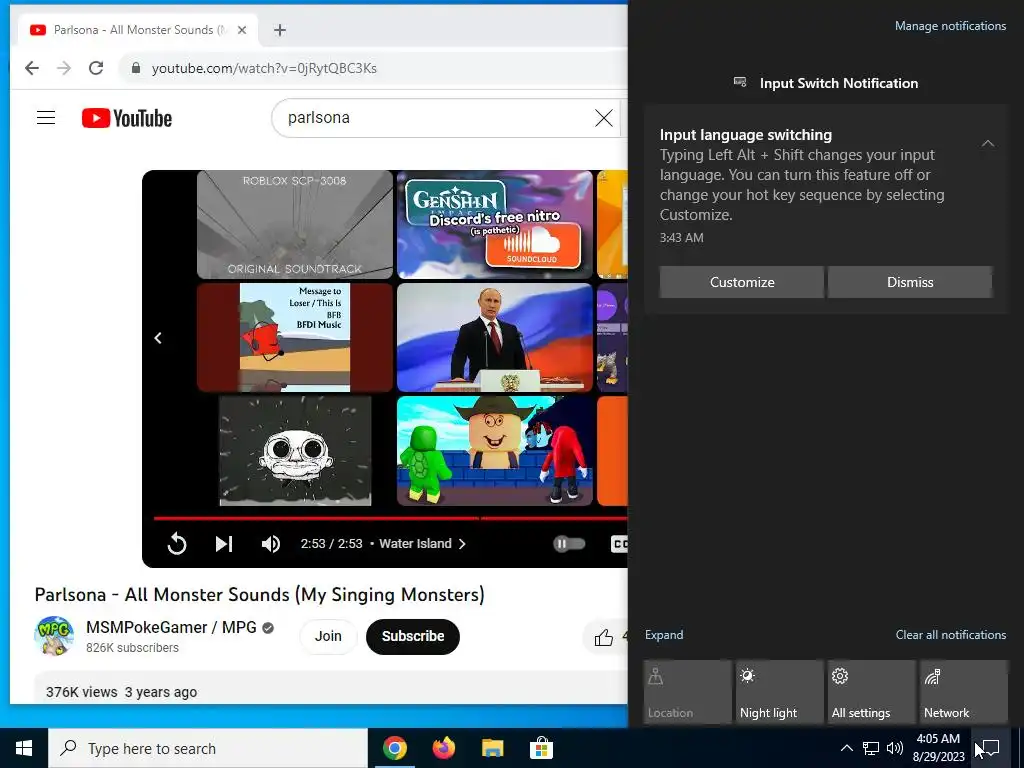The width and height of the screenshot is (1024, 768).
Task: Mute the video volume
Action: [270, 543]
